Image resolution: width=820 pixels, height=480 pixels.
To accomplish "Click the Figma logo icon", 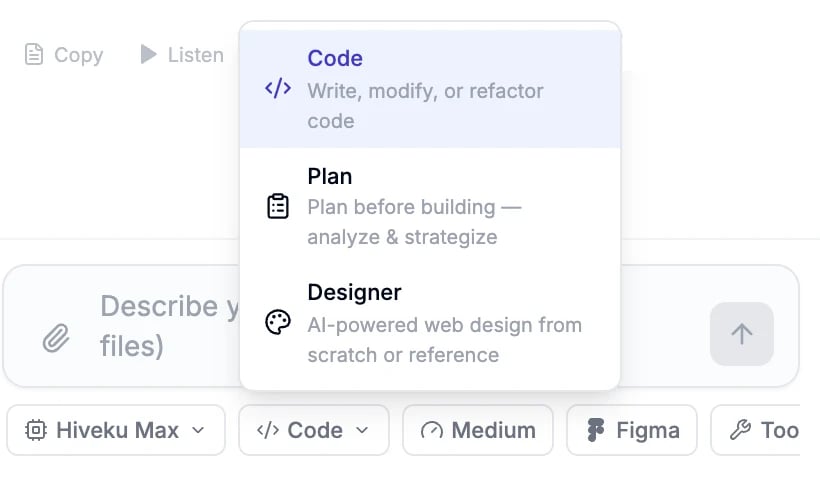I will pyautogui.click(x=596, y=430).
